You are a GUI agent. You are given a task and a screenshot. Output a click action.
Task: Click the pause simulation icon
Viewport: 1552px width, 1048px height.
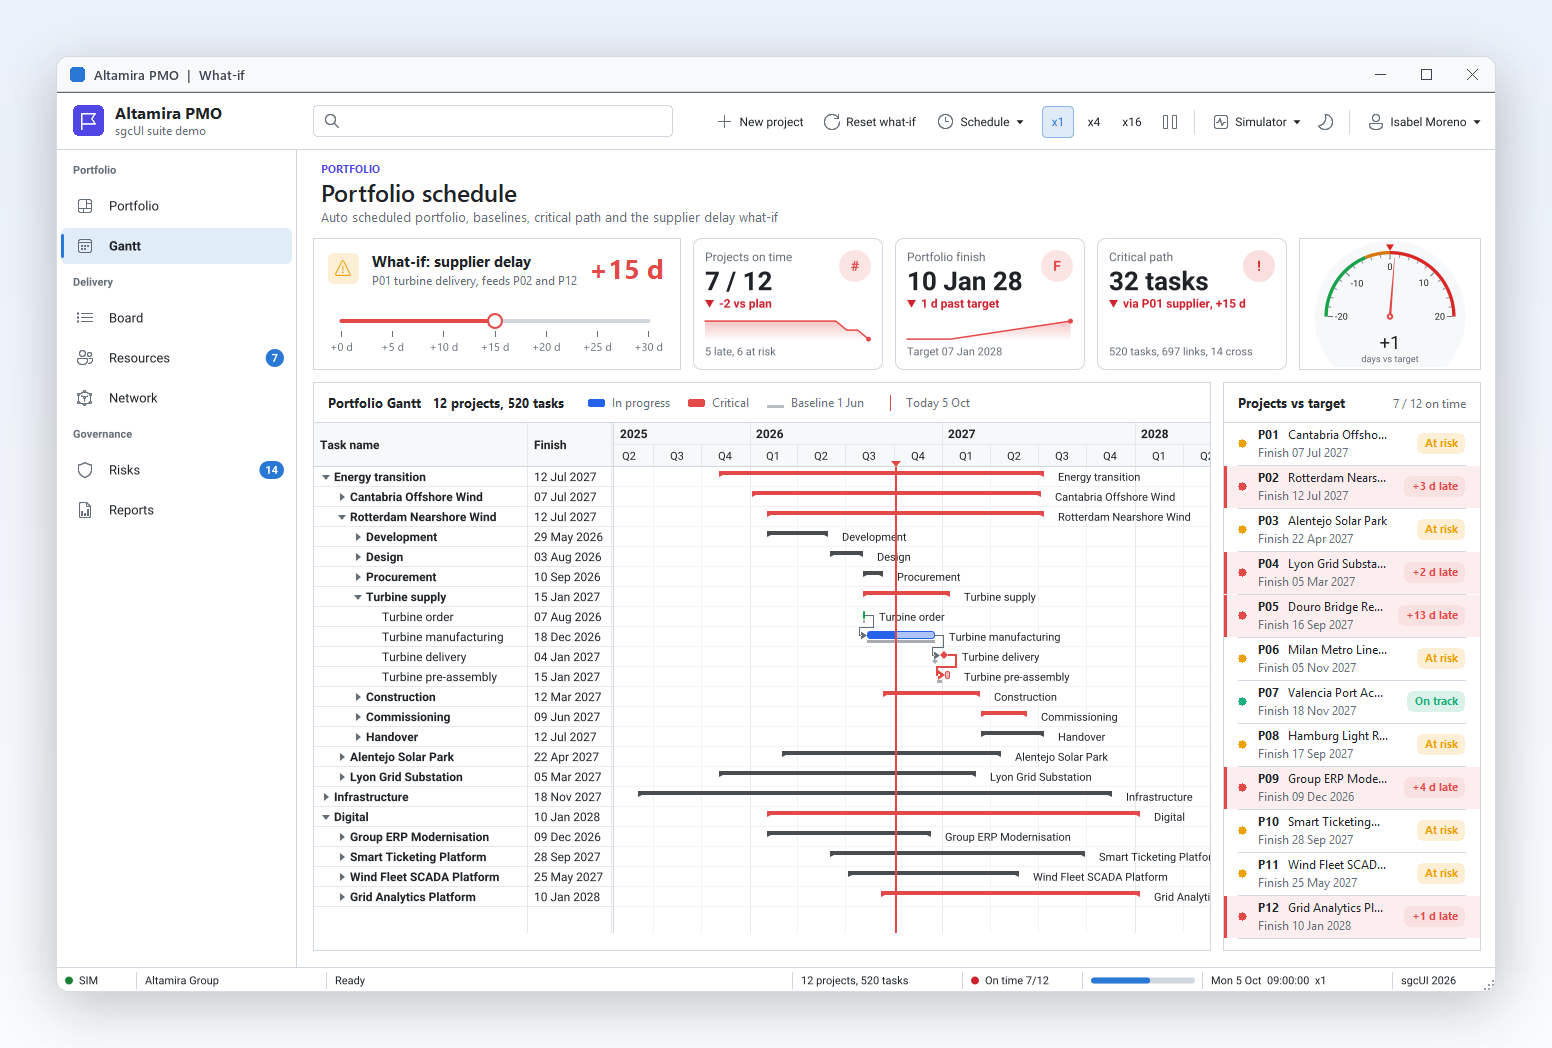point(1170,122)
